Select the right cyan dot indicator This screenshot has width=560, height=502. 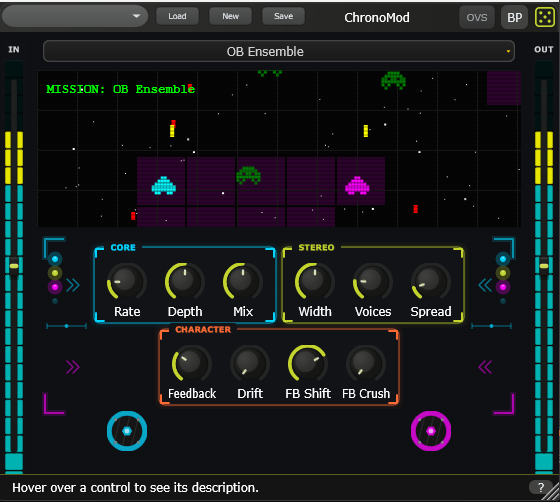(x=503, y=259)
